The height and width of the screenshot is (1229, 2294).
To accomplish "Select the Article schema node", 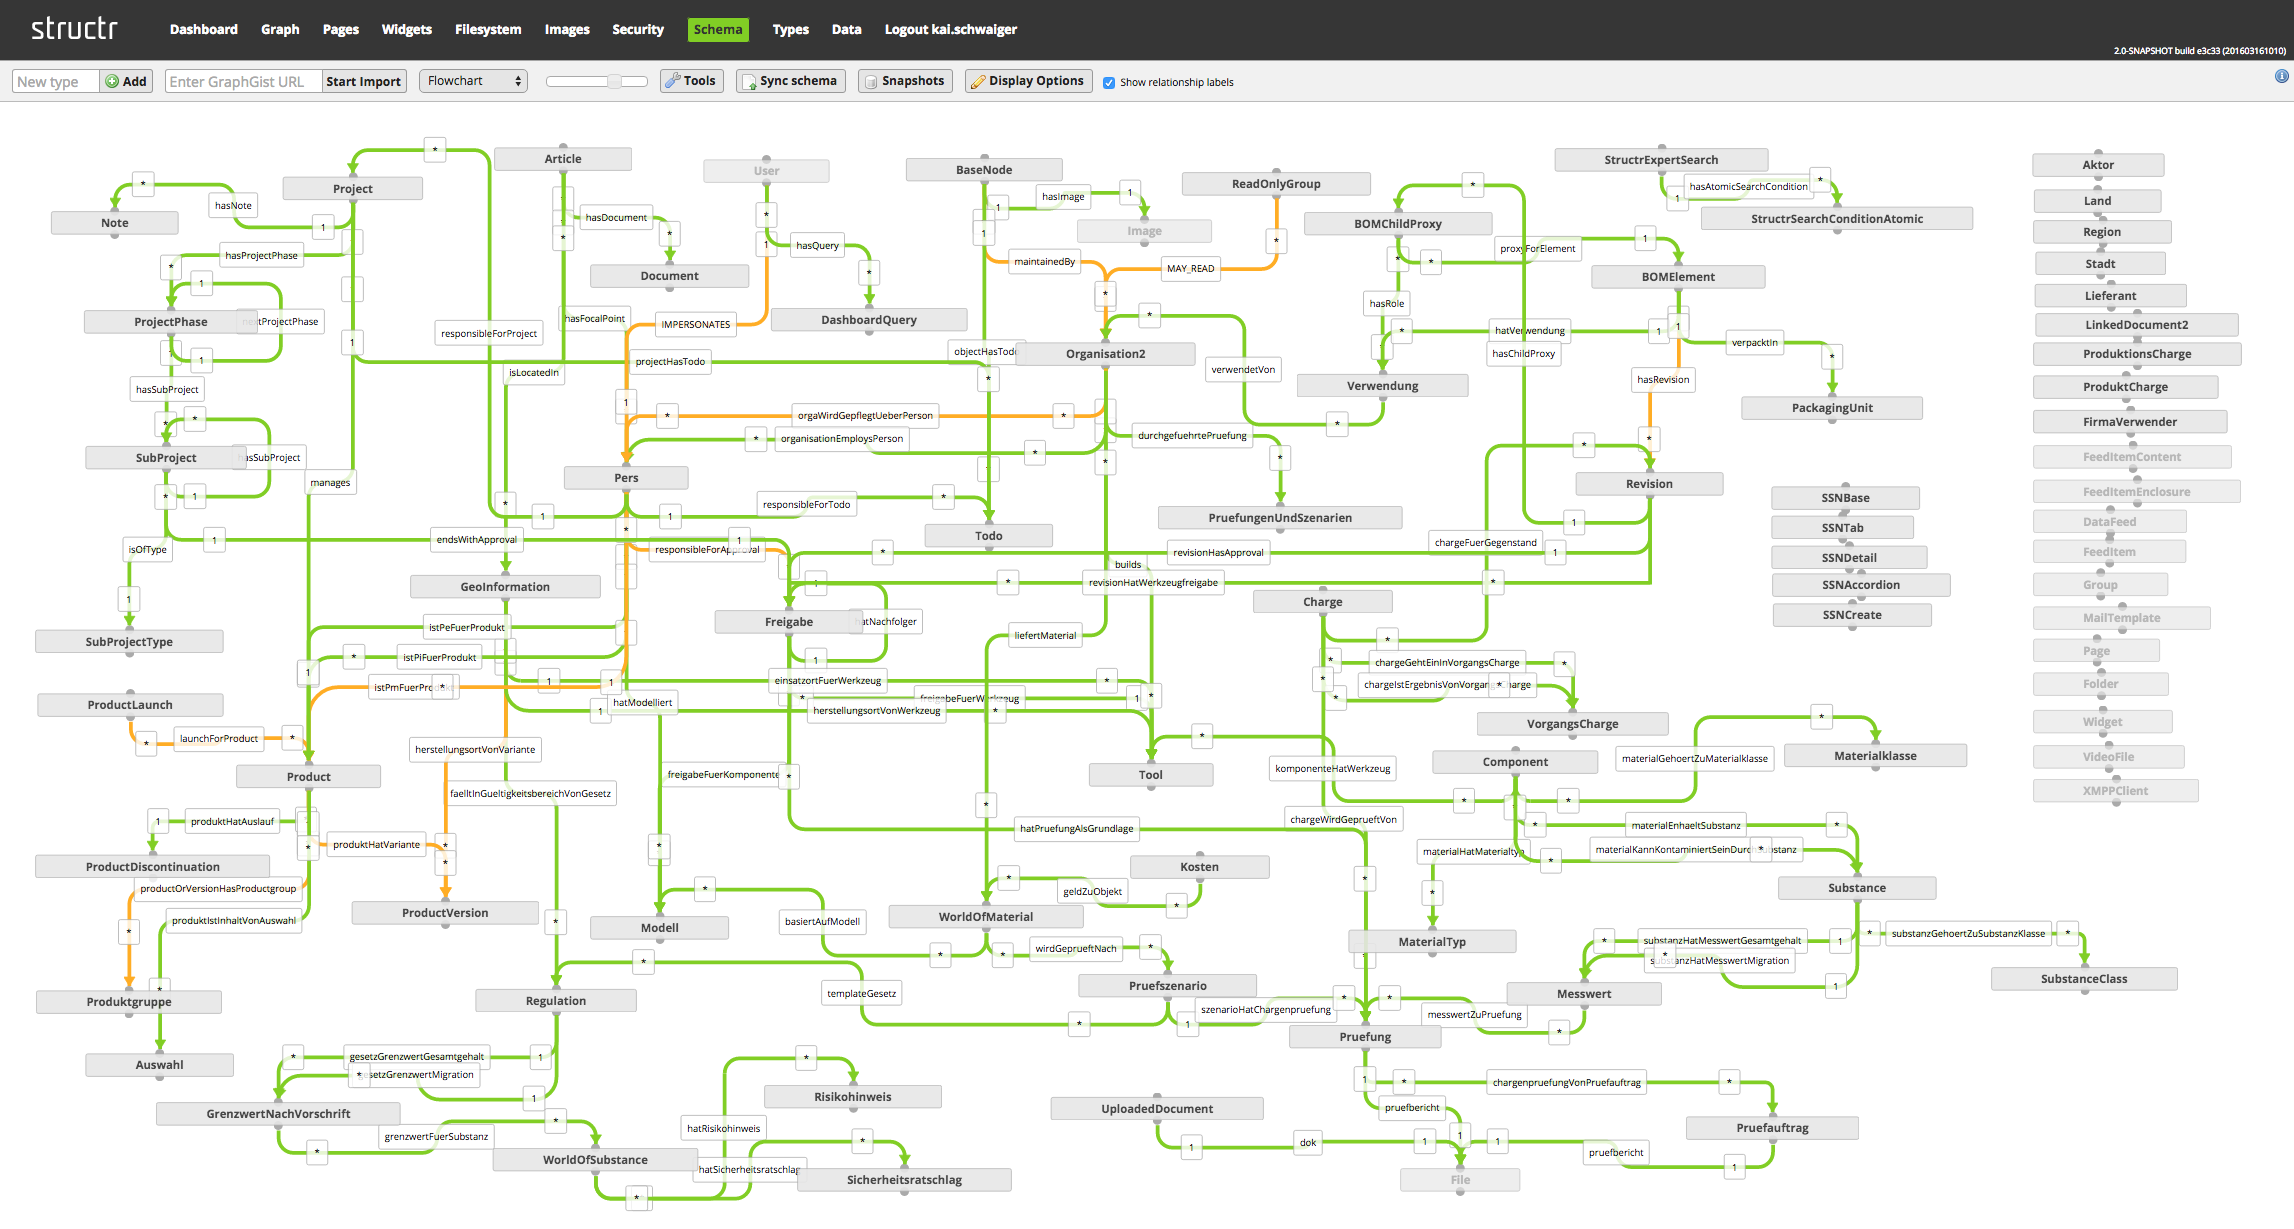I will pyautogui.click(x=563, y=158).
